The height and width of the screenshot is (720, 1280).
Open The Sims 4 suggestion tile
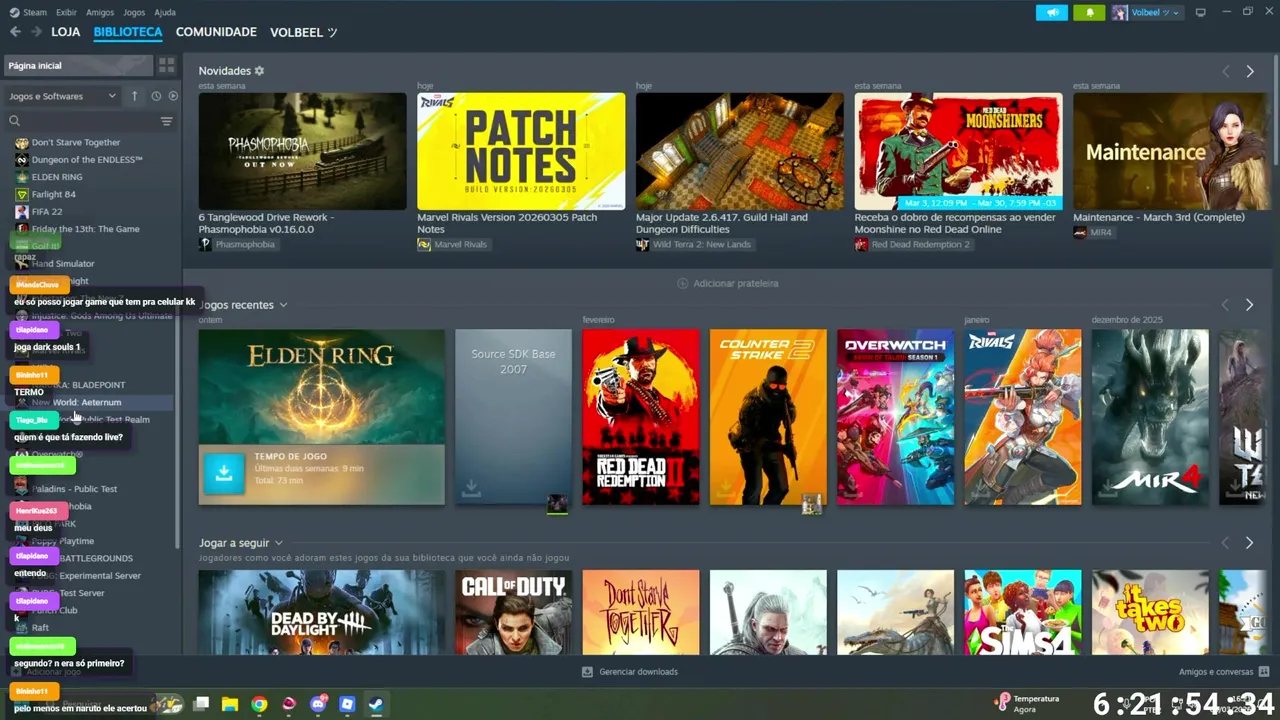pos(1023,612)
